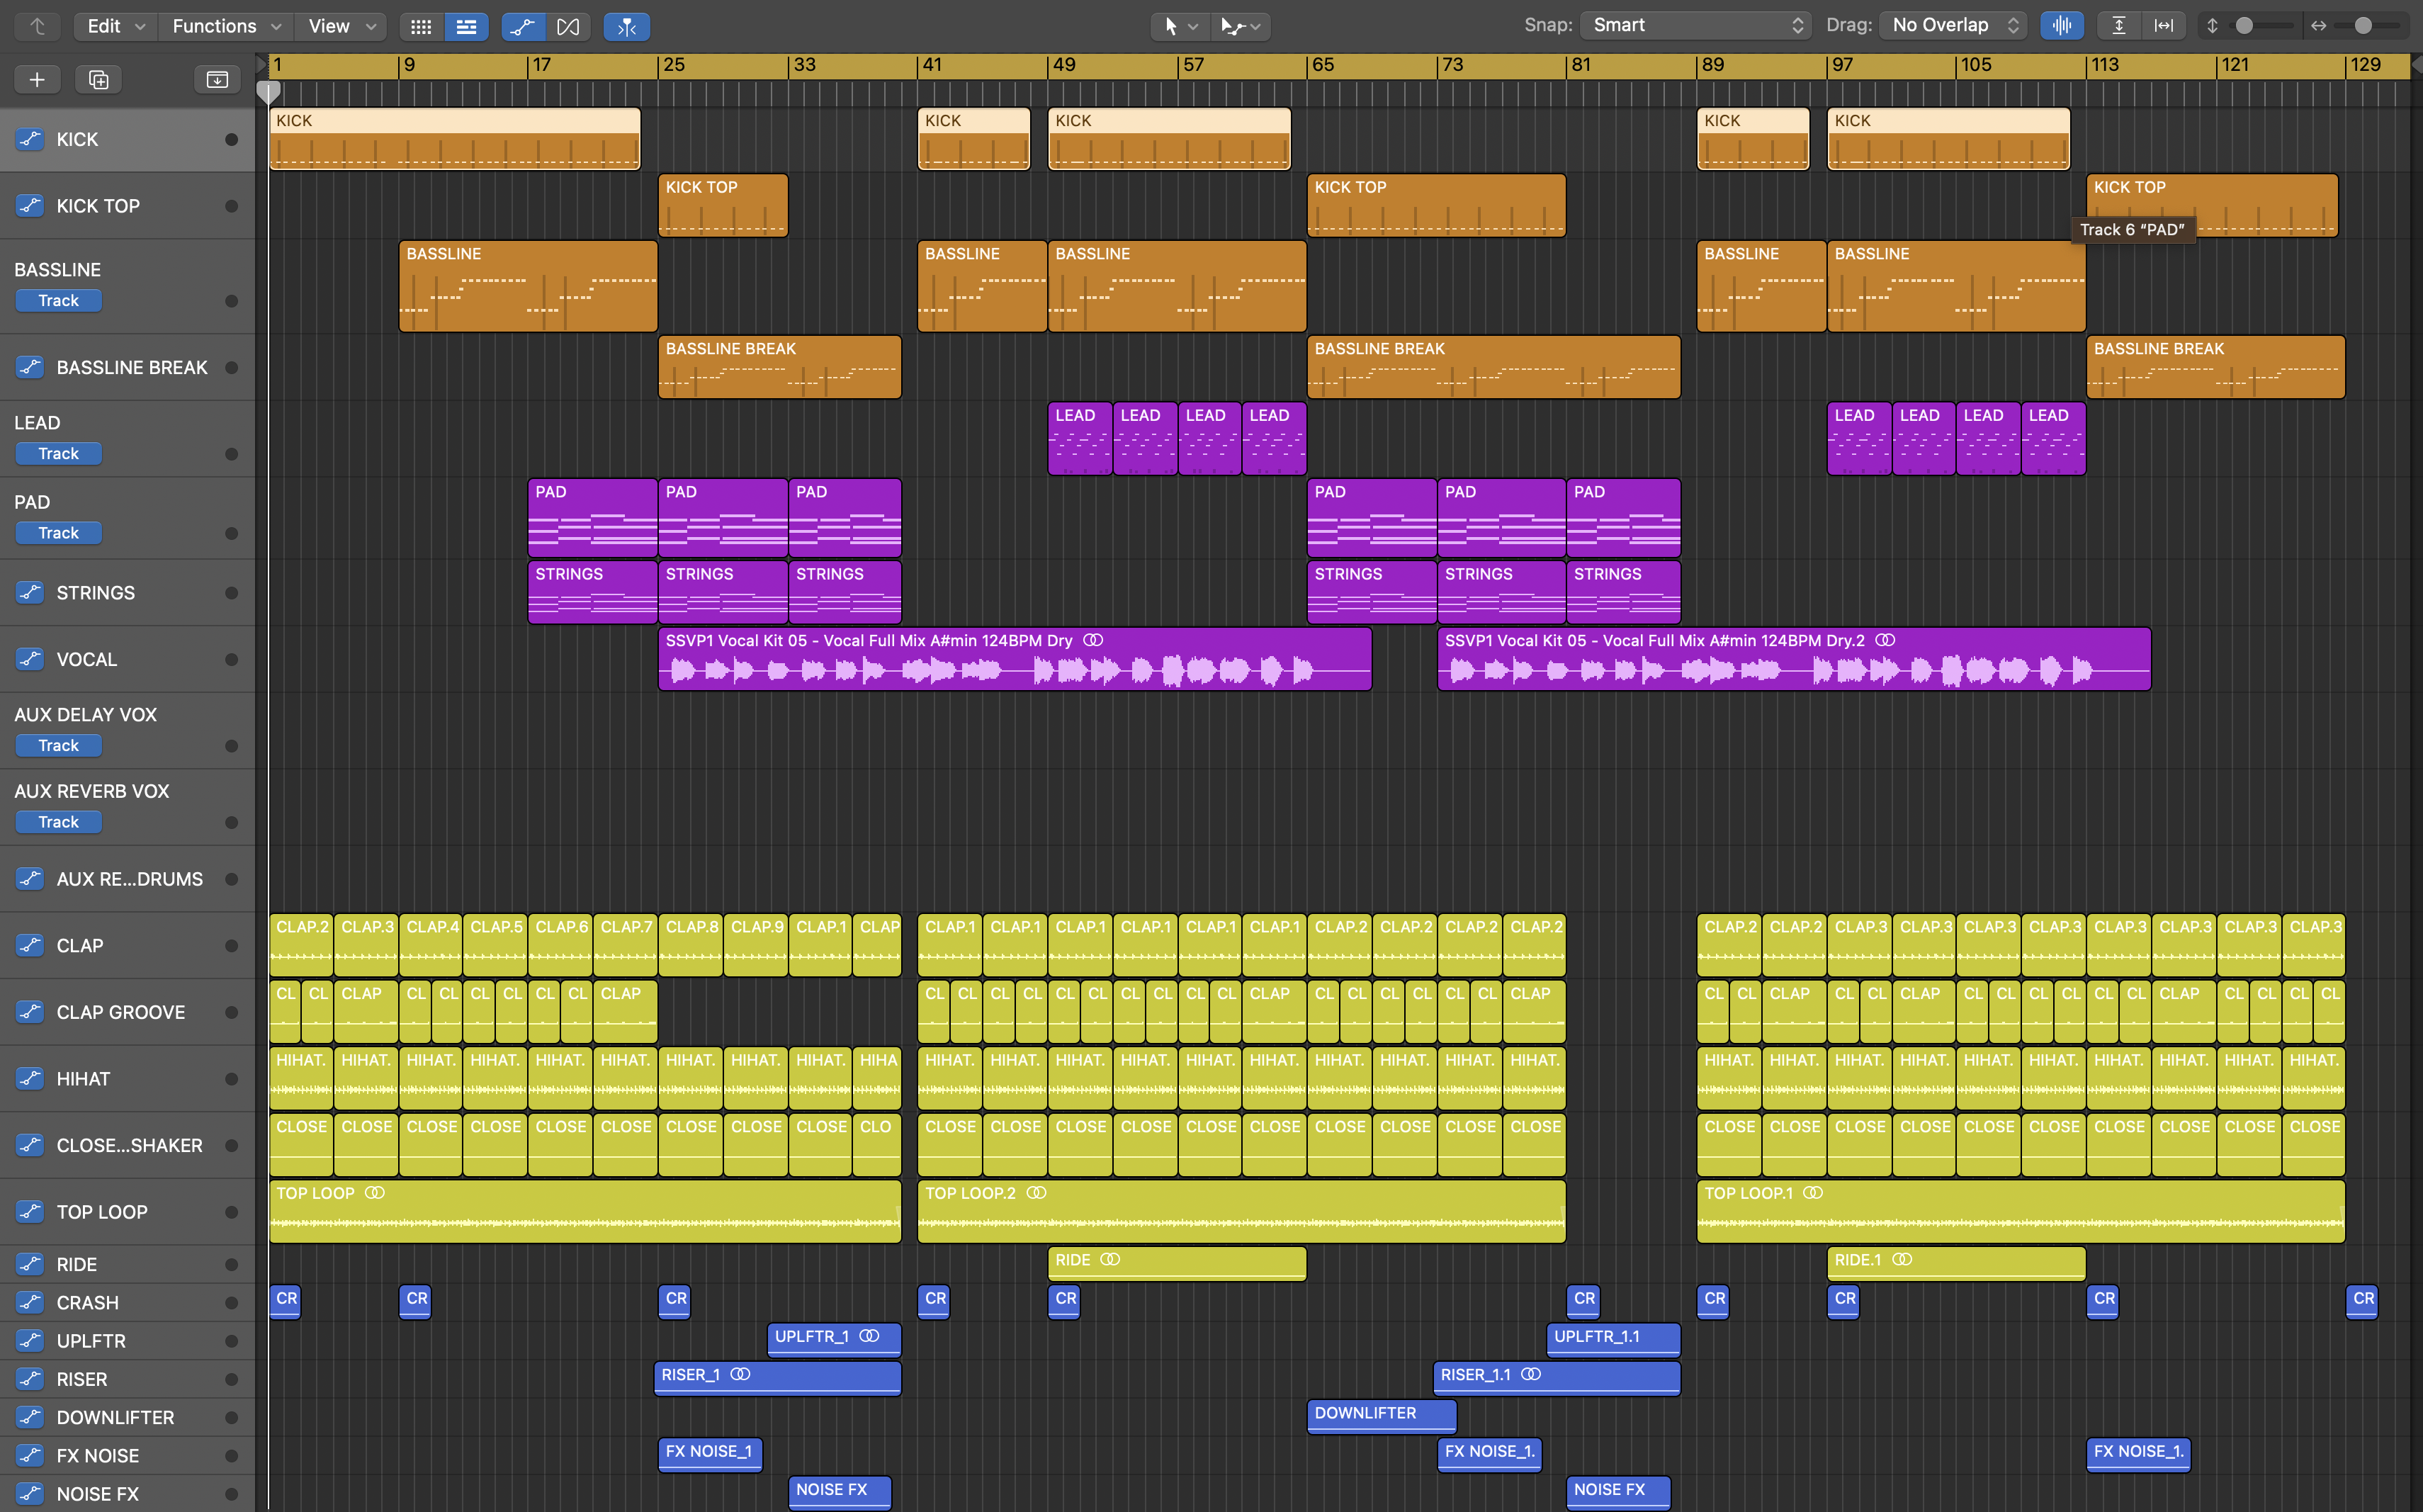Click the automation icon on KICK track

(30, 139)
